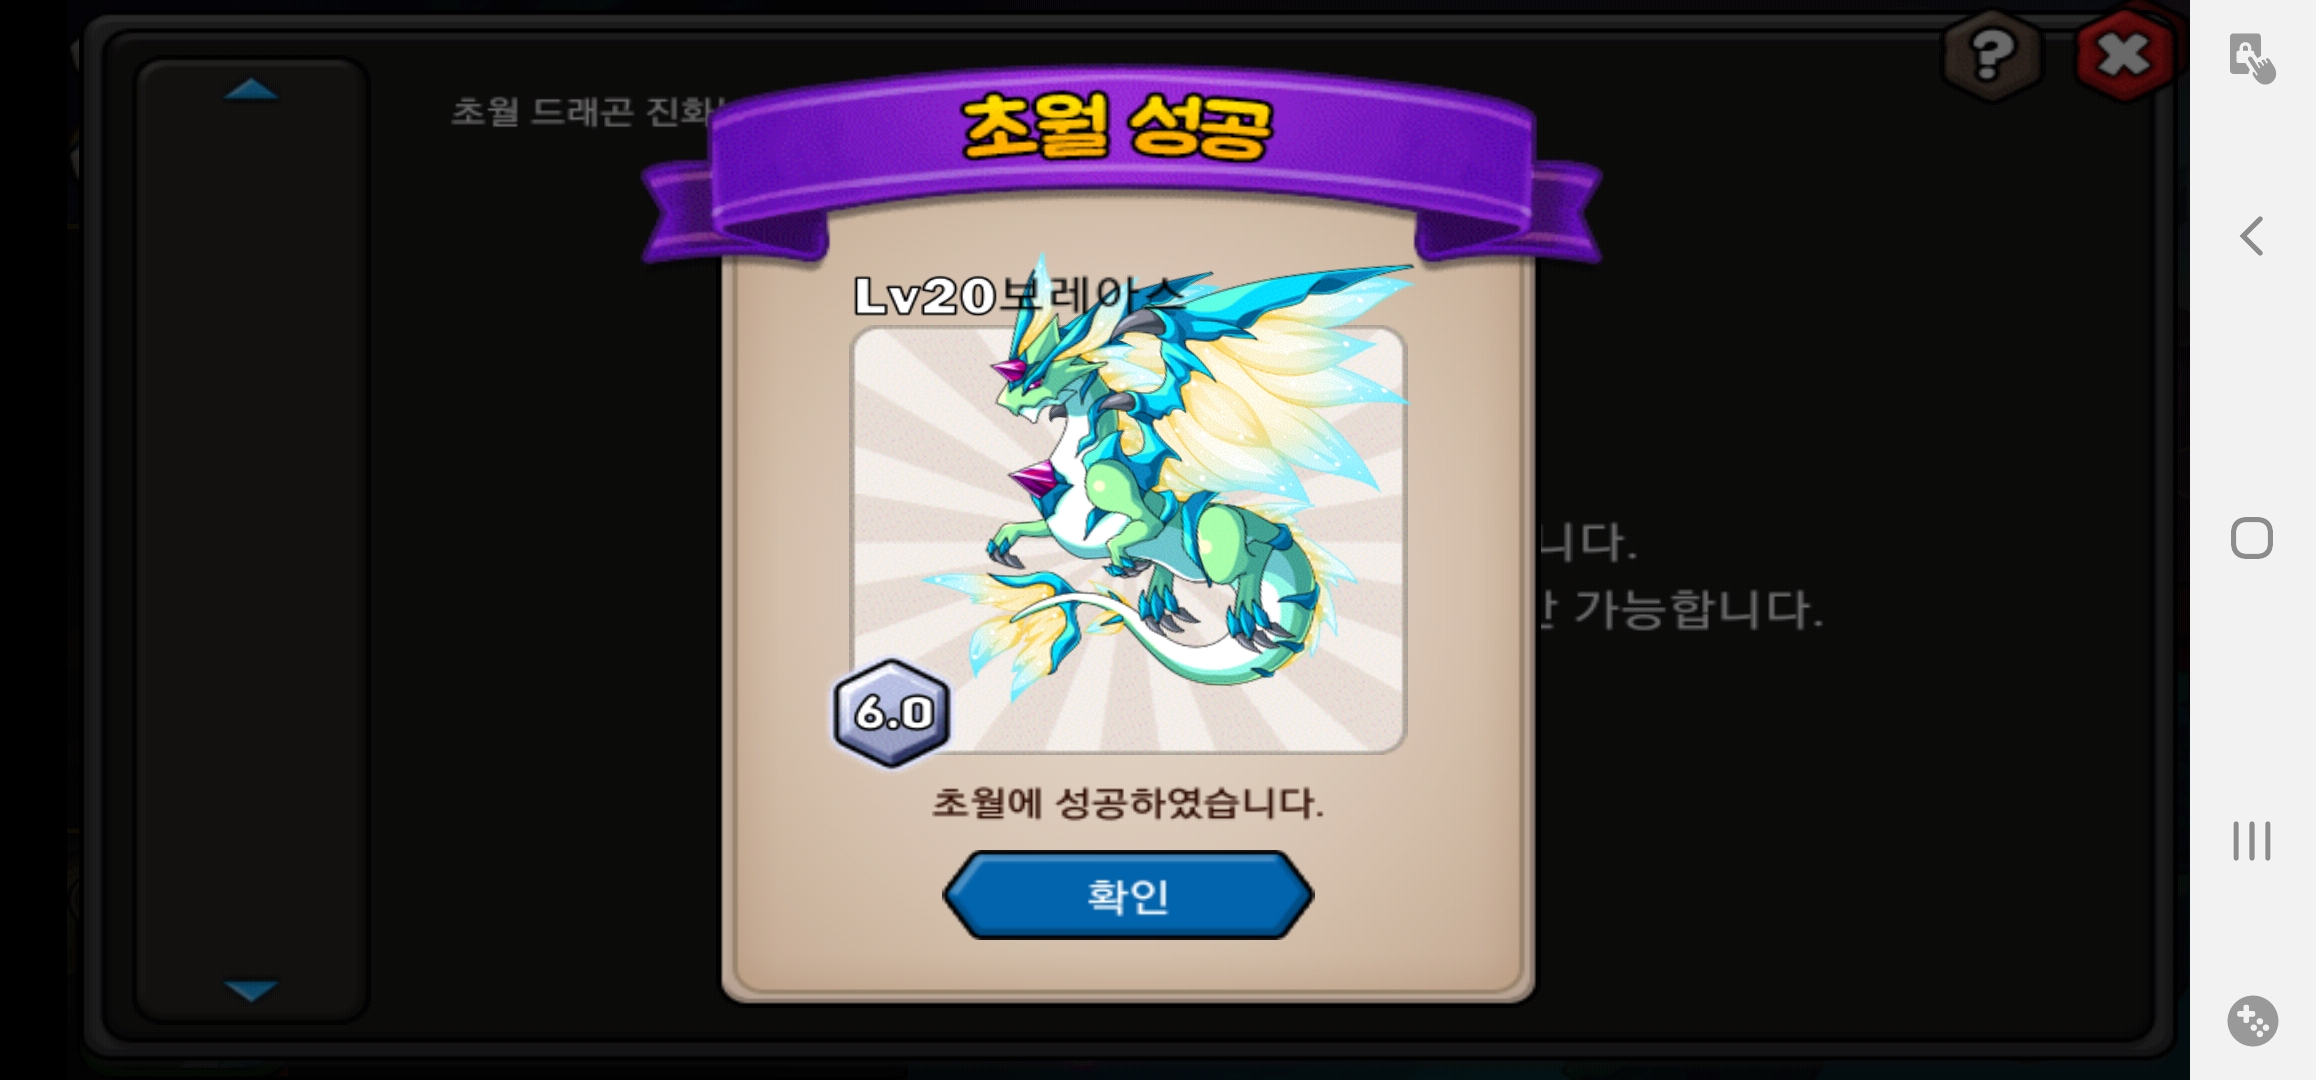The image size is (2316, 1080).
Task: Close the panel with the red X
Action: coord(2124,55)
